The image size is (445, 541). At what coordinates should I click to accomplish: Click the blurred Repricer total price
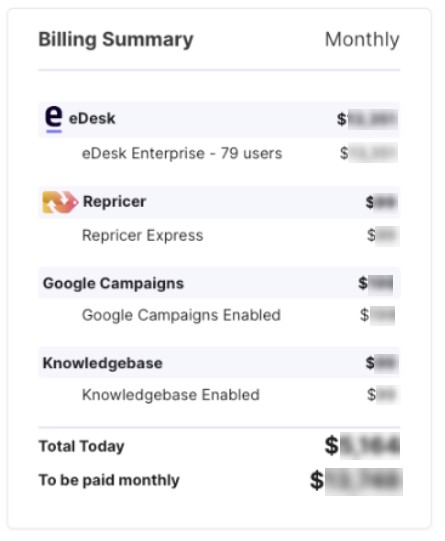coord(382,202)
